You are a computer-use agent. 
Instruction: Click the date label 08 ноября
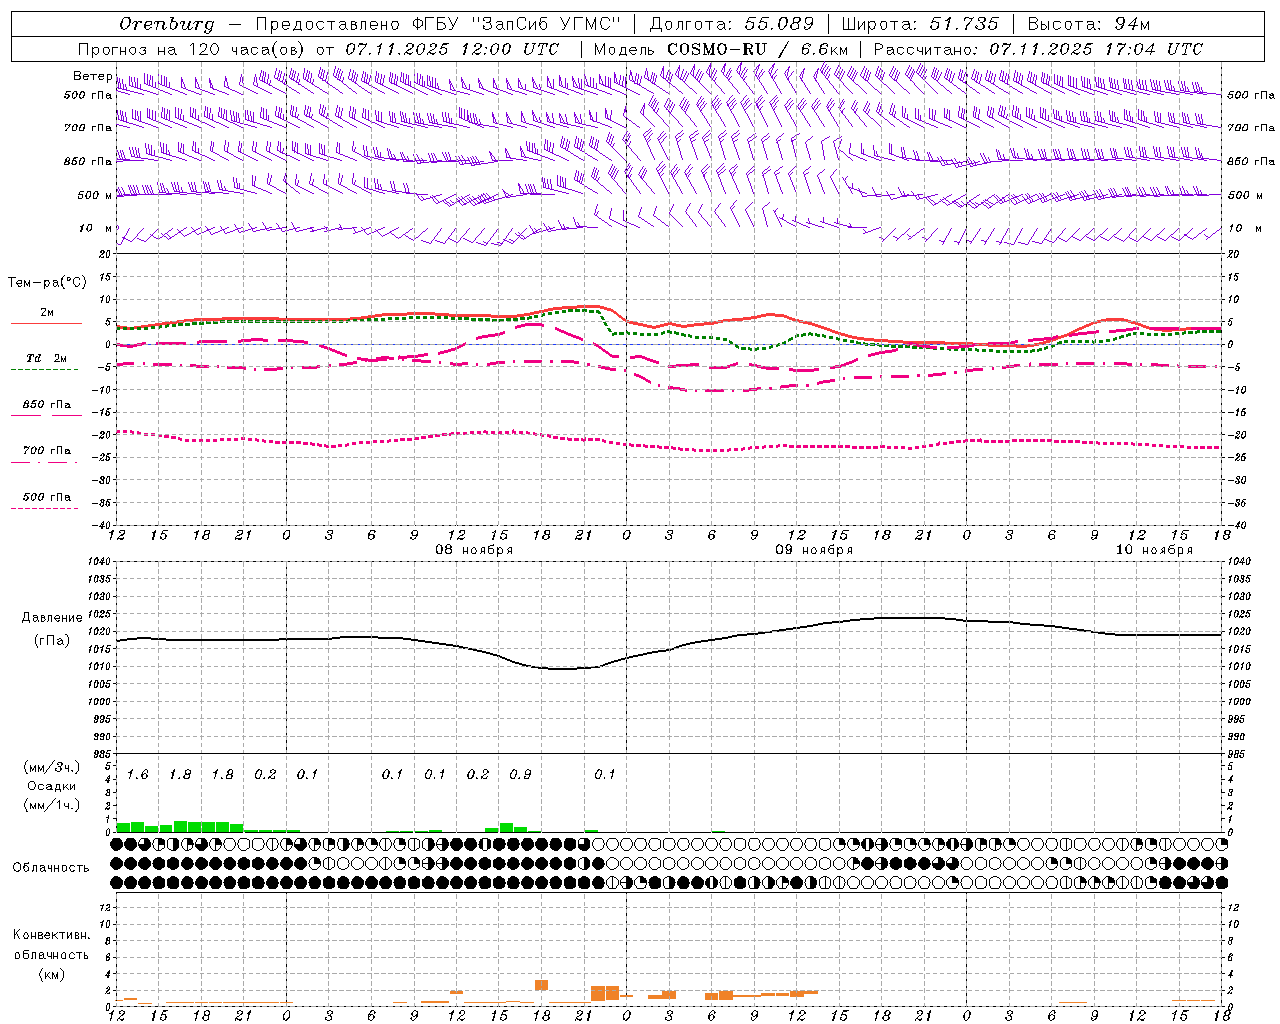click(x=474, y=550)
